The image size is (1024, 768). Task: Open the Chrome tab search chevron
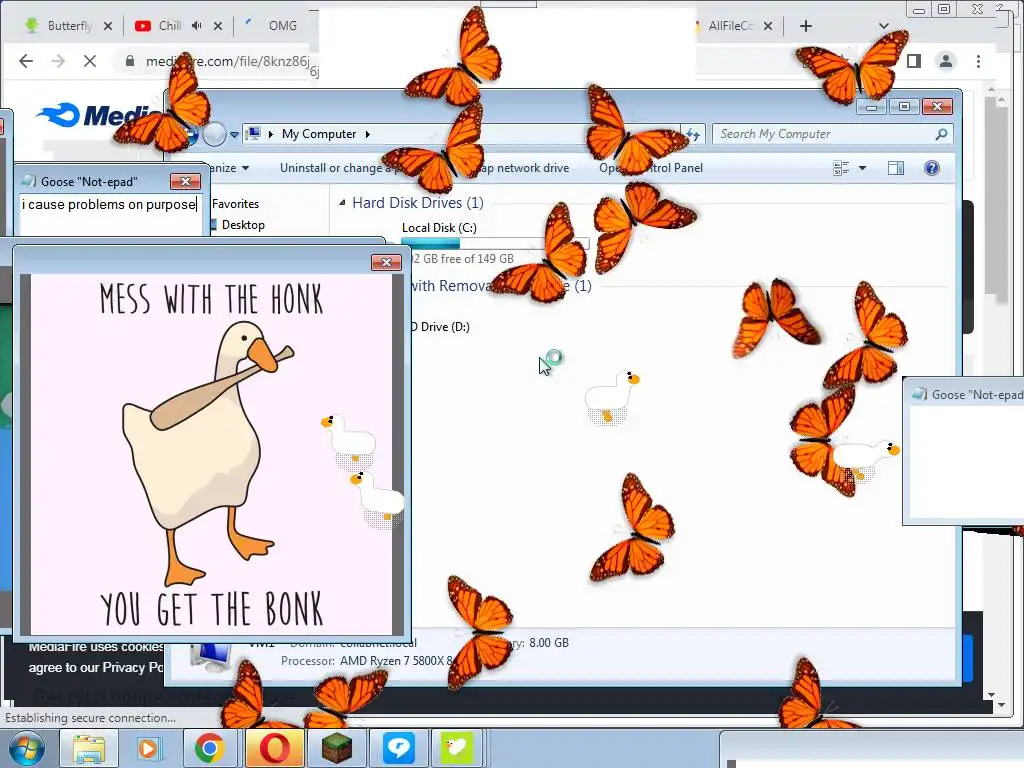pos(884,25)
